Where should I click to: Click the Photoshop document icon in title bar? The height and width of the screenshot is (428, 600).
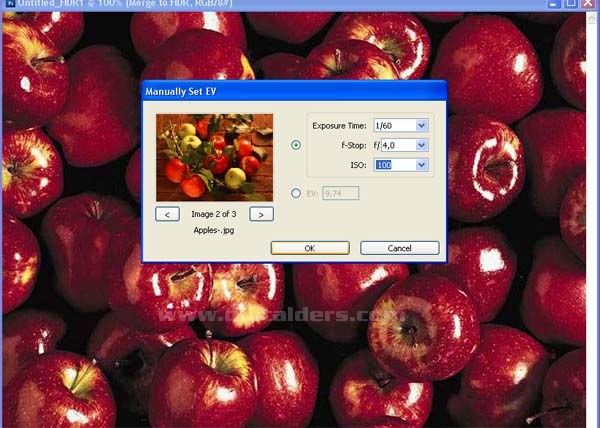click(x=10, y=3)
